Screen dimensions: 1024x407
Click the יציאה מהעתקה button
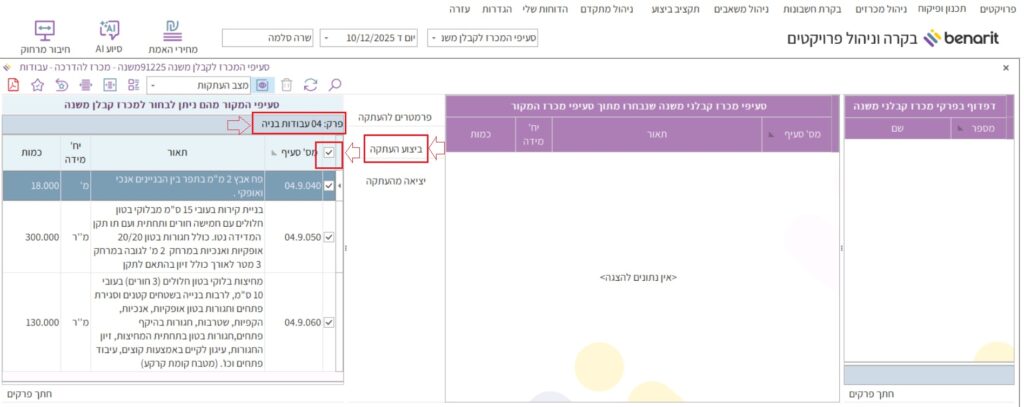(396, 181)
